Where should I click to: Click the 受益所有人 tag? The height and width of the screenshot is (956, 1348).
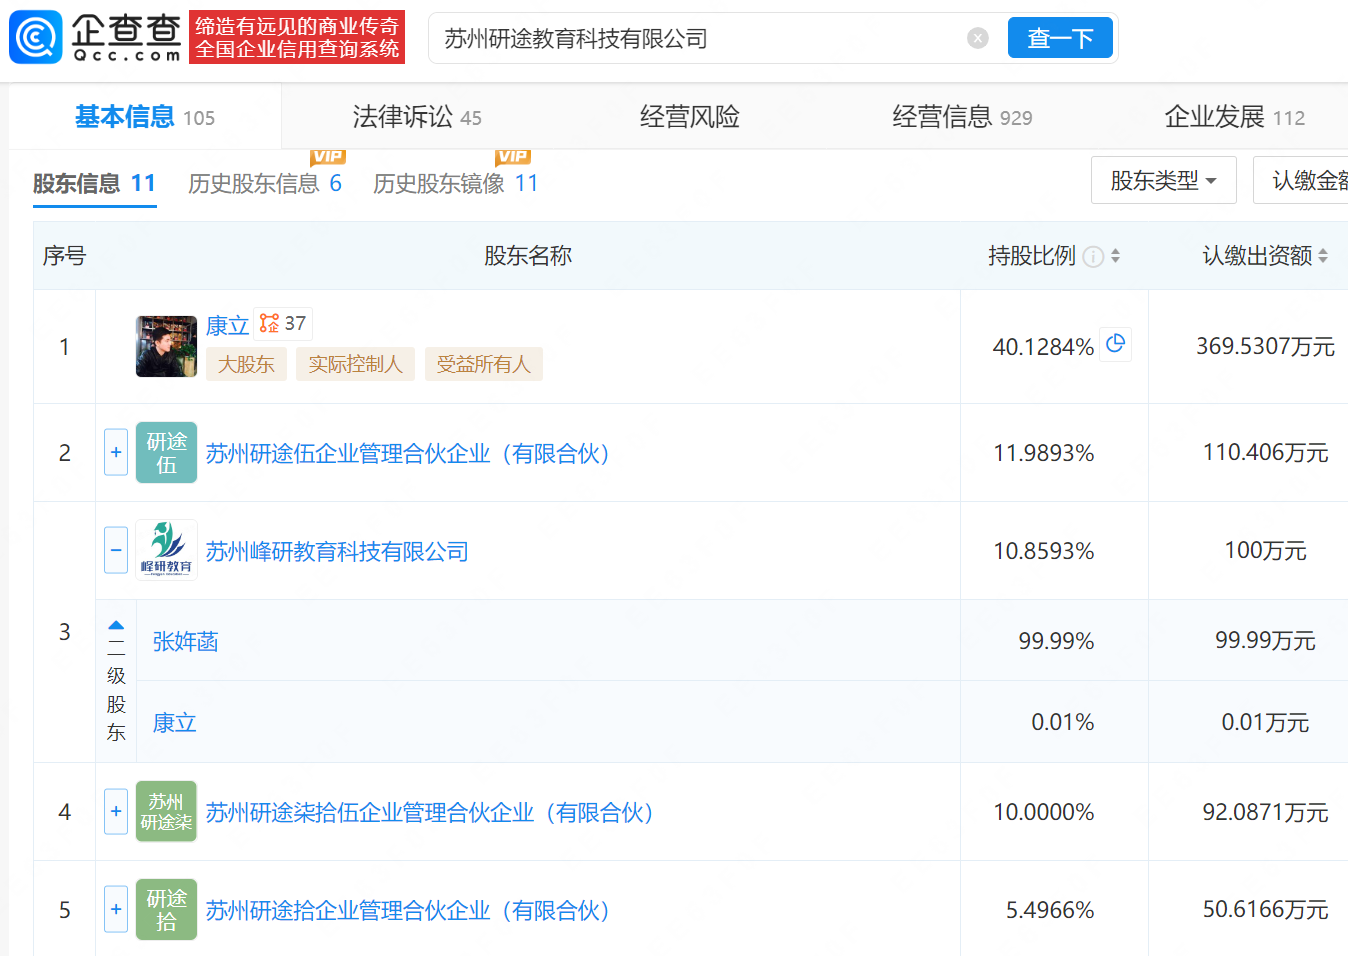click(484, 364)
